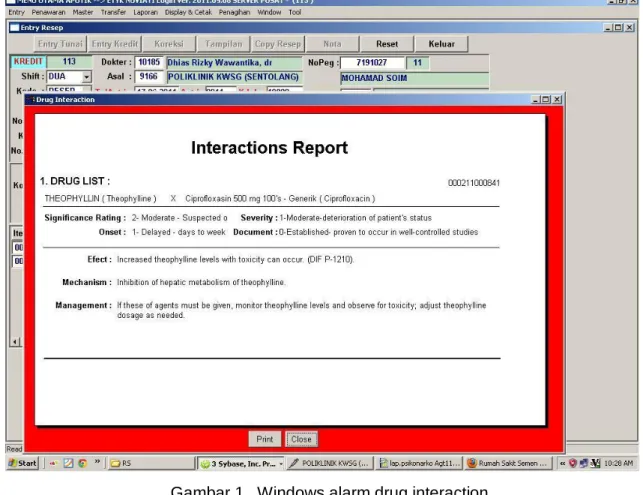This screenshot has height=495, width=643.
Task: Click the first quick launch icon beside Start
Action: [x=53, y=463]
